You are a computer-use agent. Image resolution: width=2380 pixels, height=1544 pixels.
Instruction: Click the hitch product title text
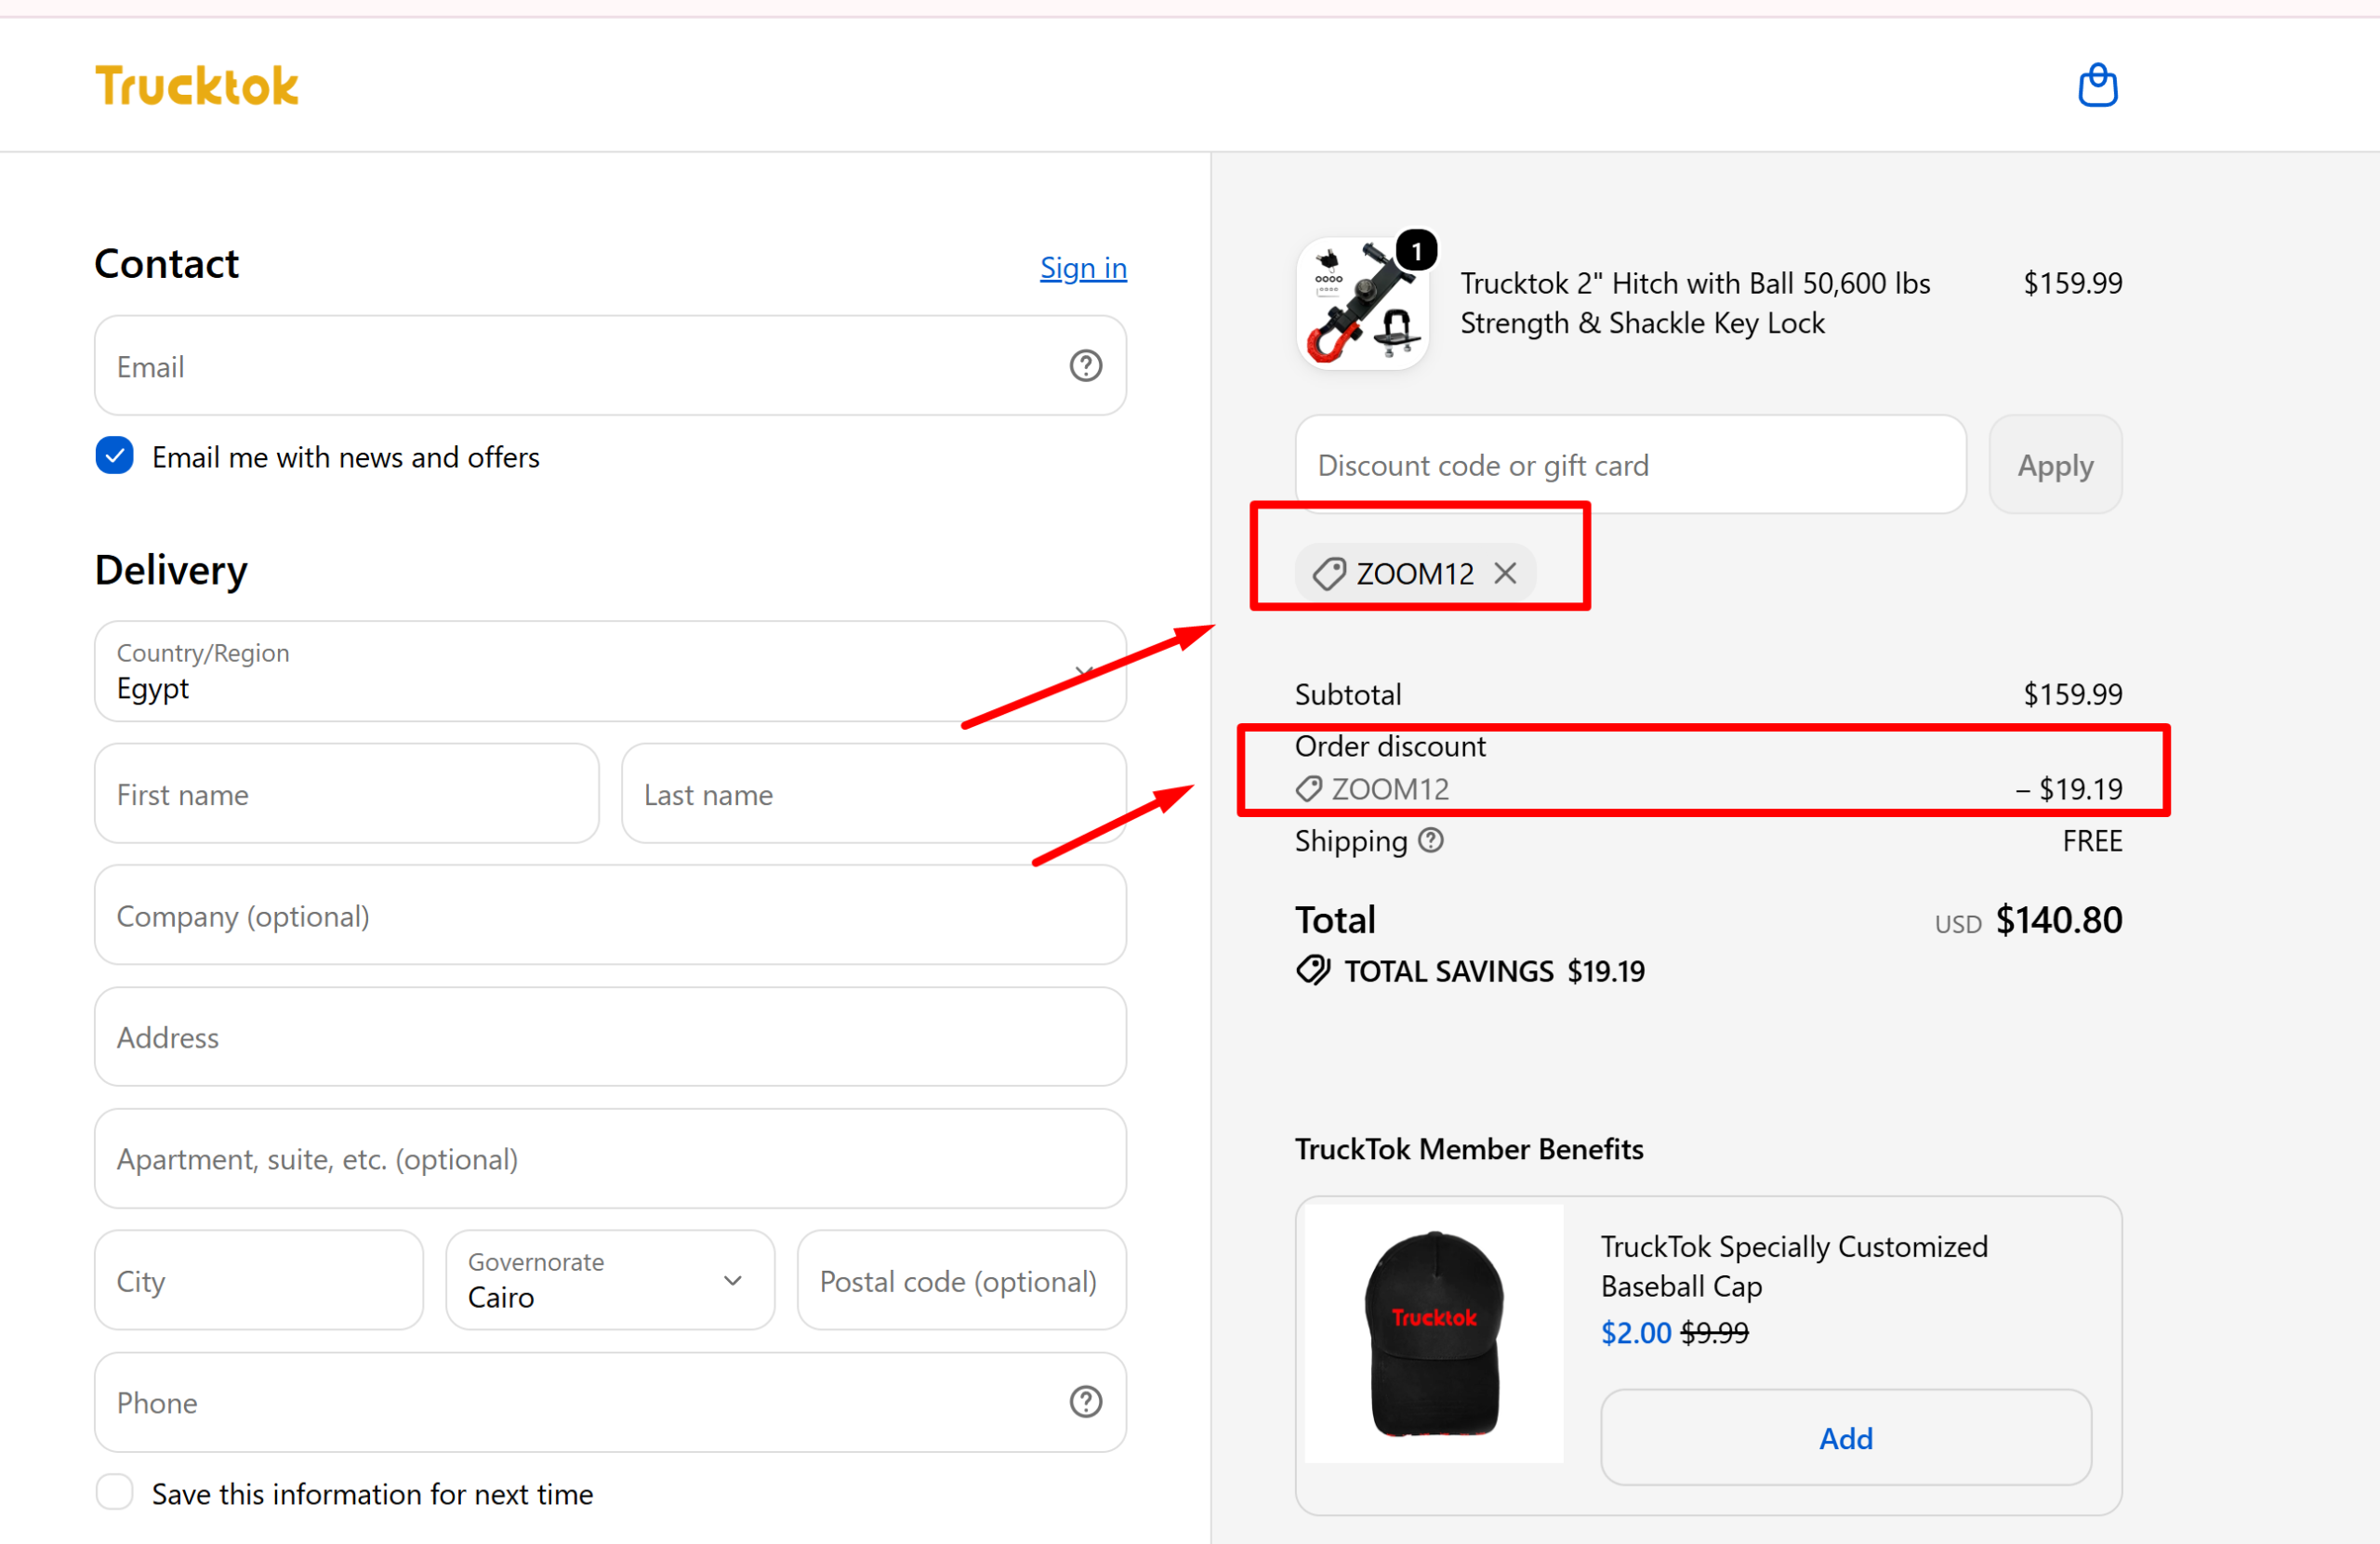1695,303
